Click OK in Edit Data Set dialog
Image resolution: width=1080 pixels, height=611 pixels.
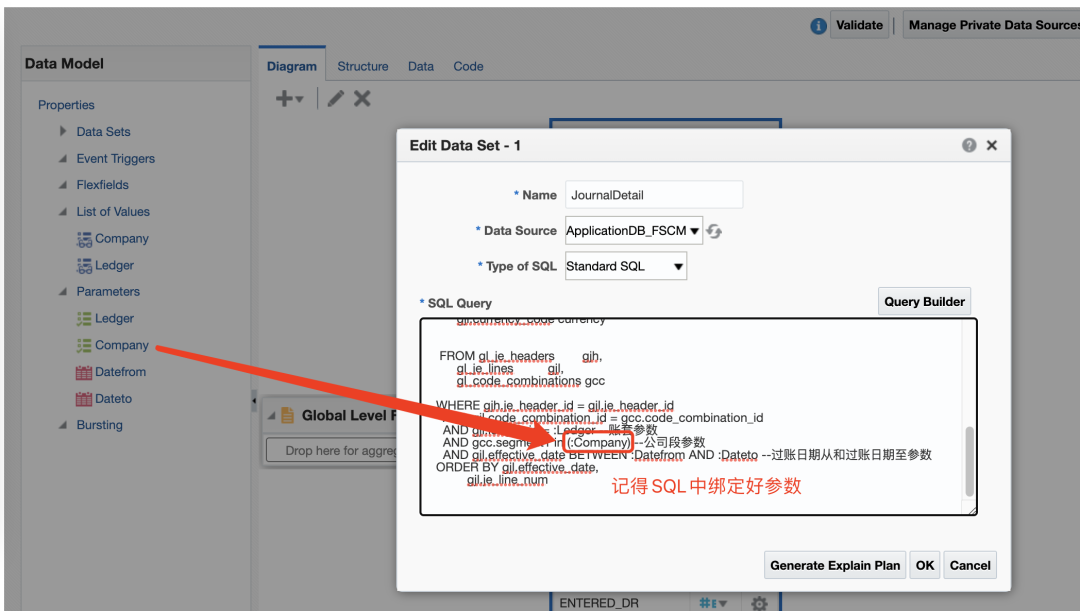[924, 566]
